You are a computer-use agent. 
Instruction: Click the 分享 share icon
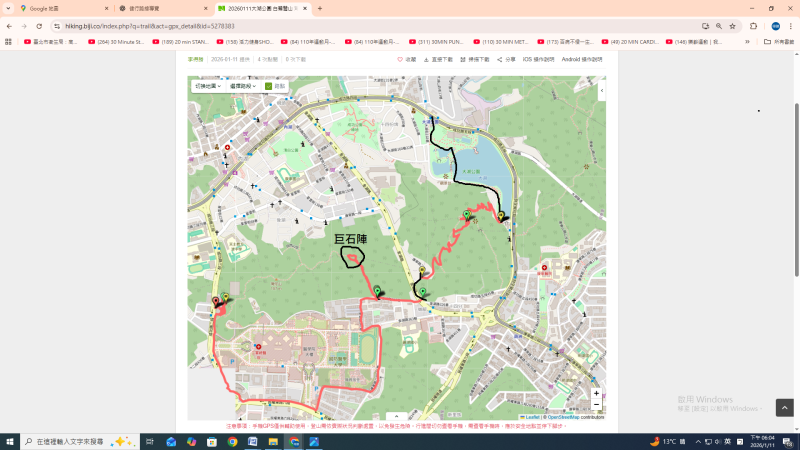(x=500, y=60)
